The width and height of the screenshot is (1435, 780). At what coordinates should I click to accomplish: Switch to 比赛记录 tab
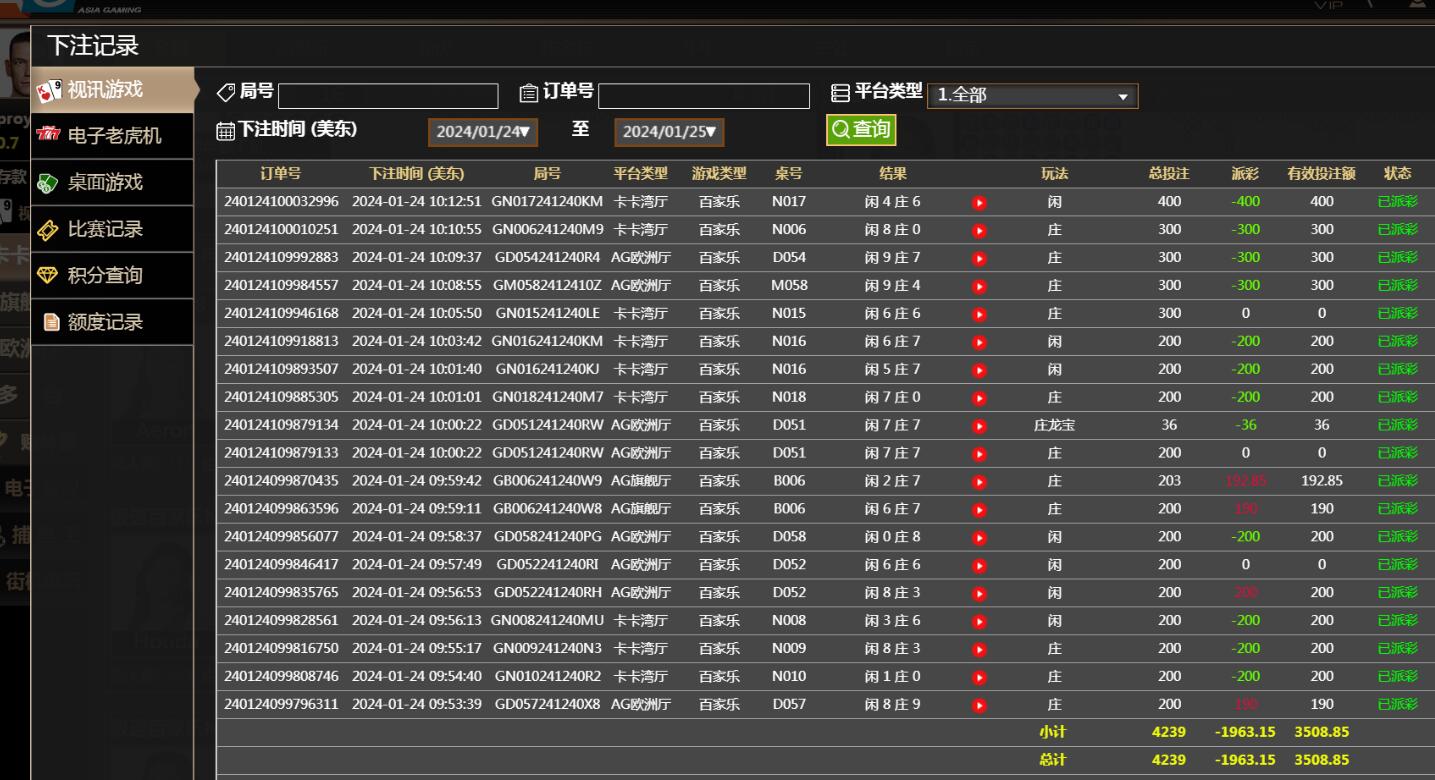click(112, 230)
